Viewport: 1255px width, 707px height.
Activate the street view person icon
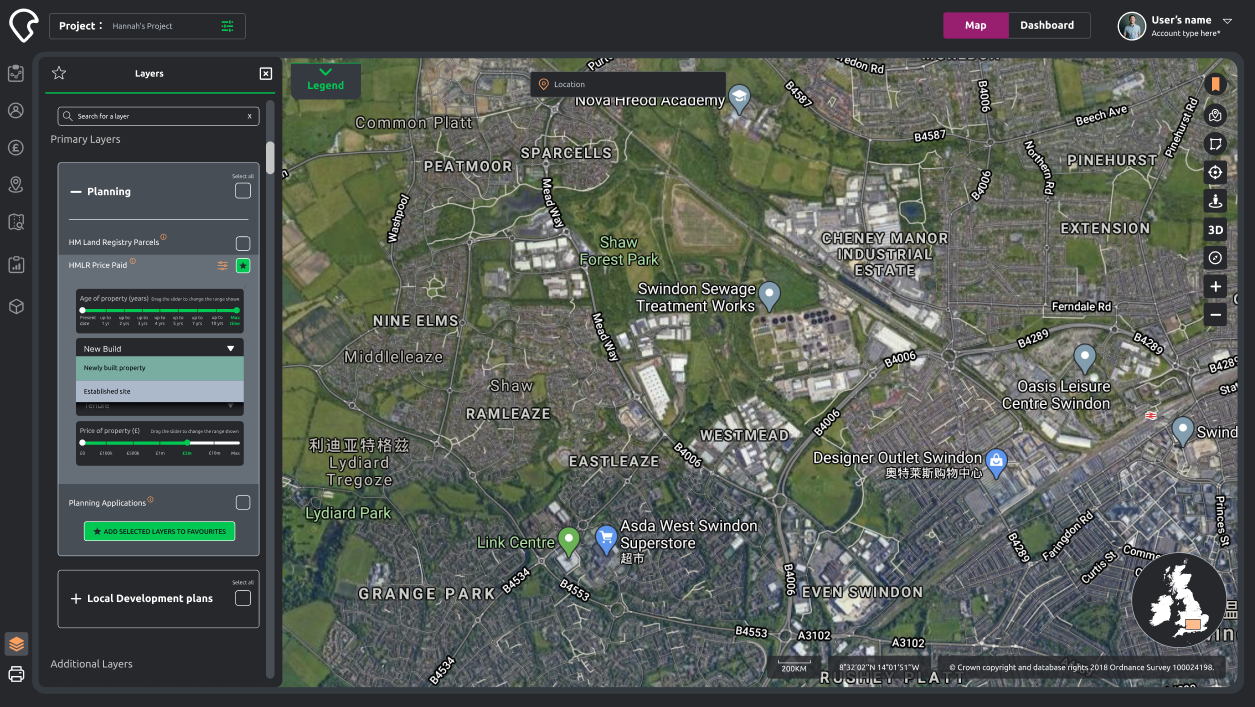pos(1215,201)
